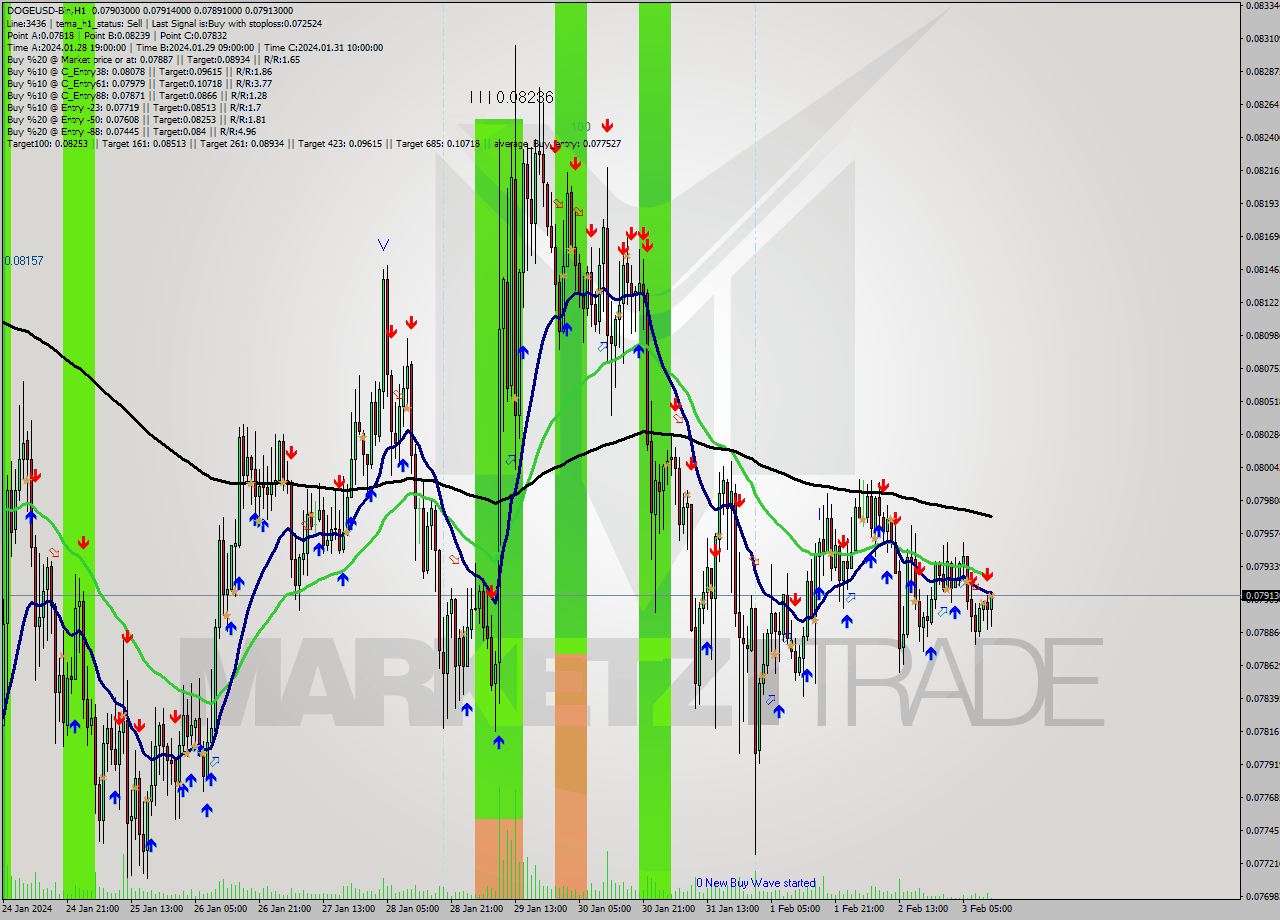Click the '30 Jan 21:00' time label
The width and height of the screenshot is (1280, 920).
tap(669, 909)
